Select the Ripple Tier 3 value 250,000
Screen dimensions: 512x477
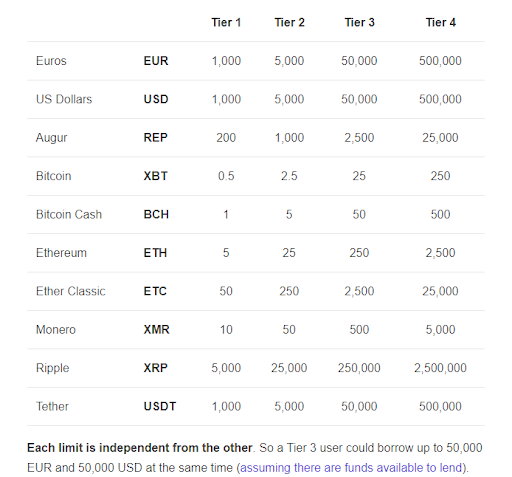359,368
